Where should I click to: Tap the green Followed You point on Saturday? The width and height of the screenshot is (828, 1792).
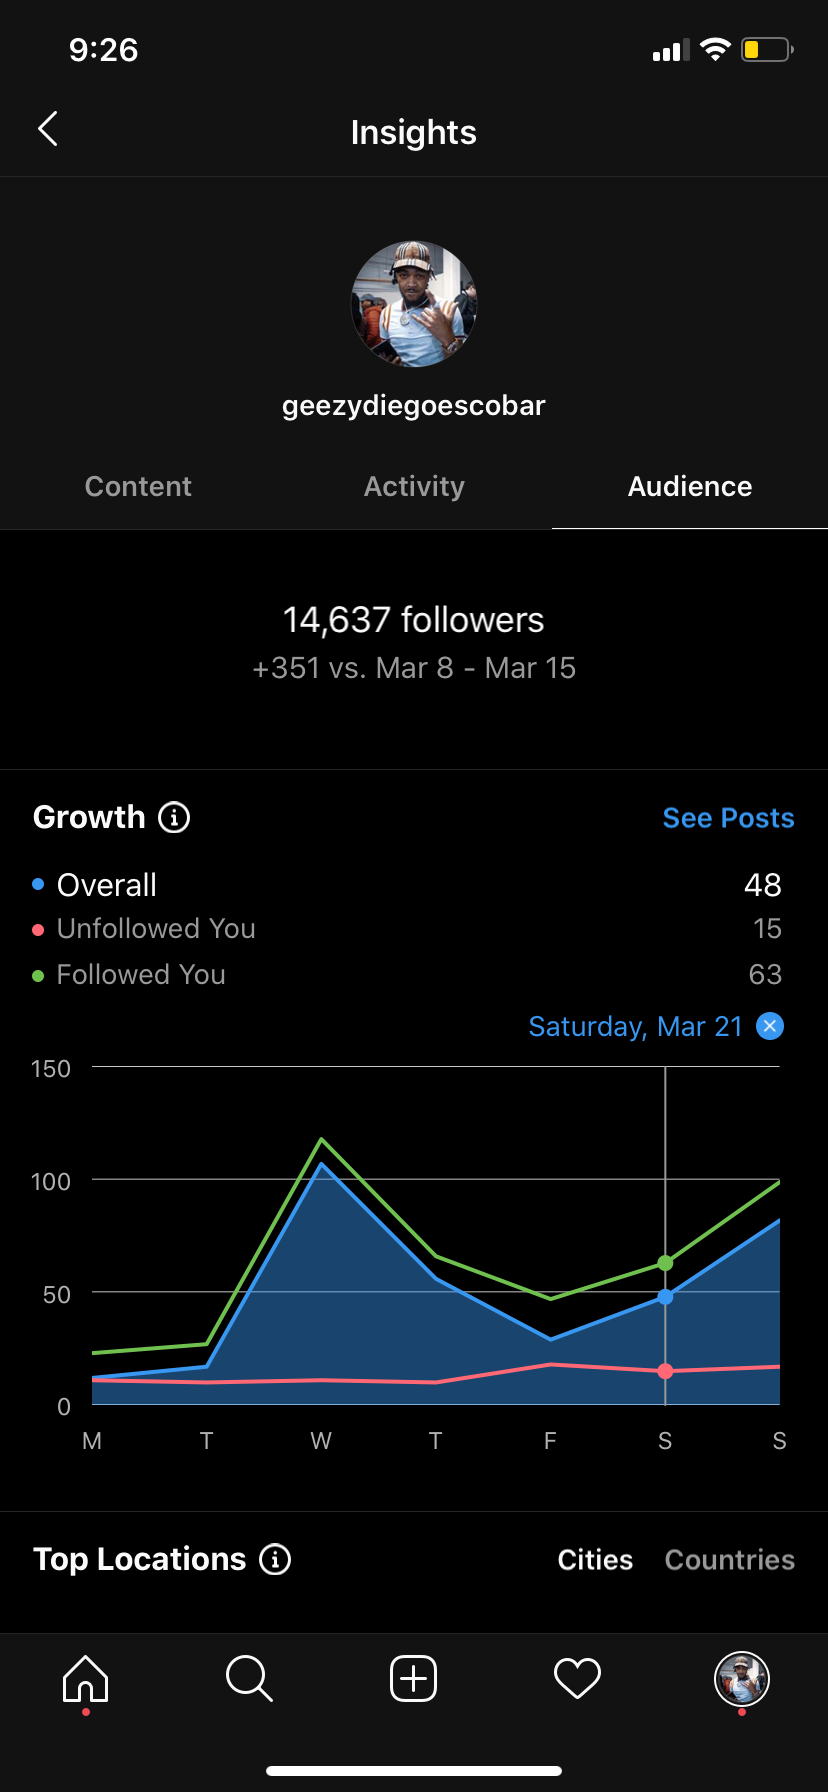pyautogui.click(x=665, y=1264)
